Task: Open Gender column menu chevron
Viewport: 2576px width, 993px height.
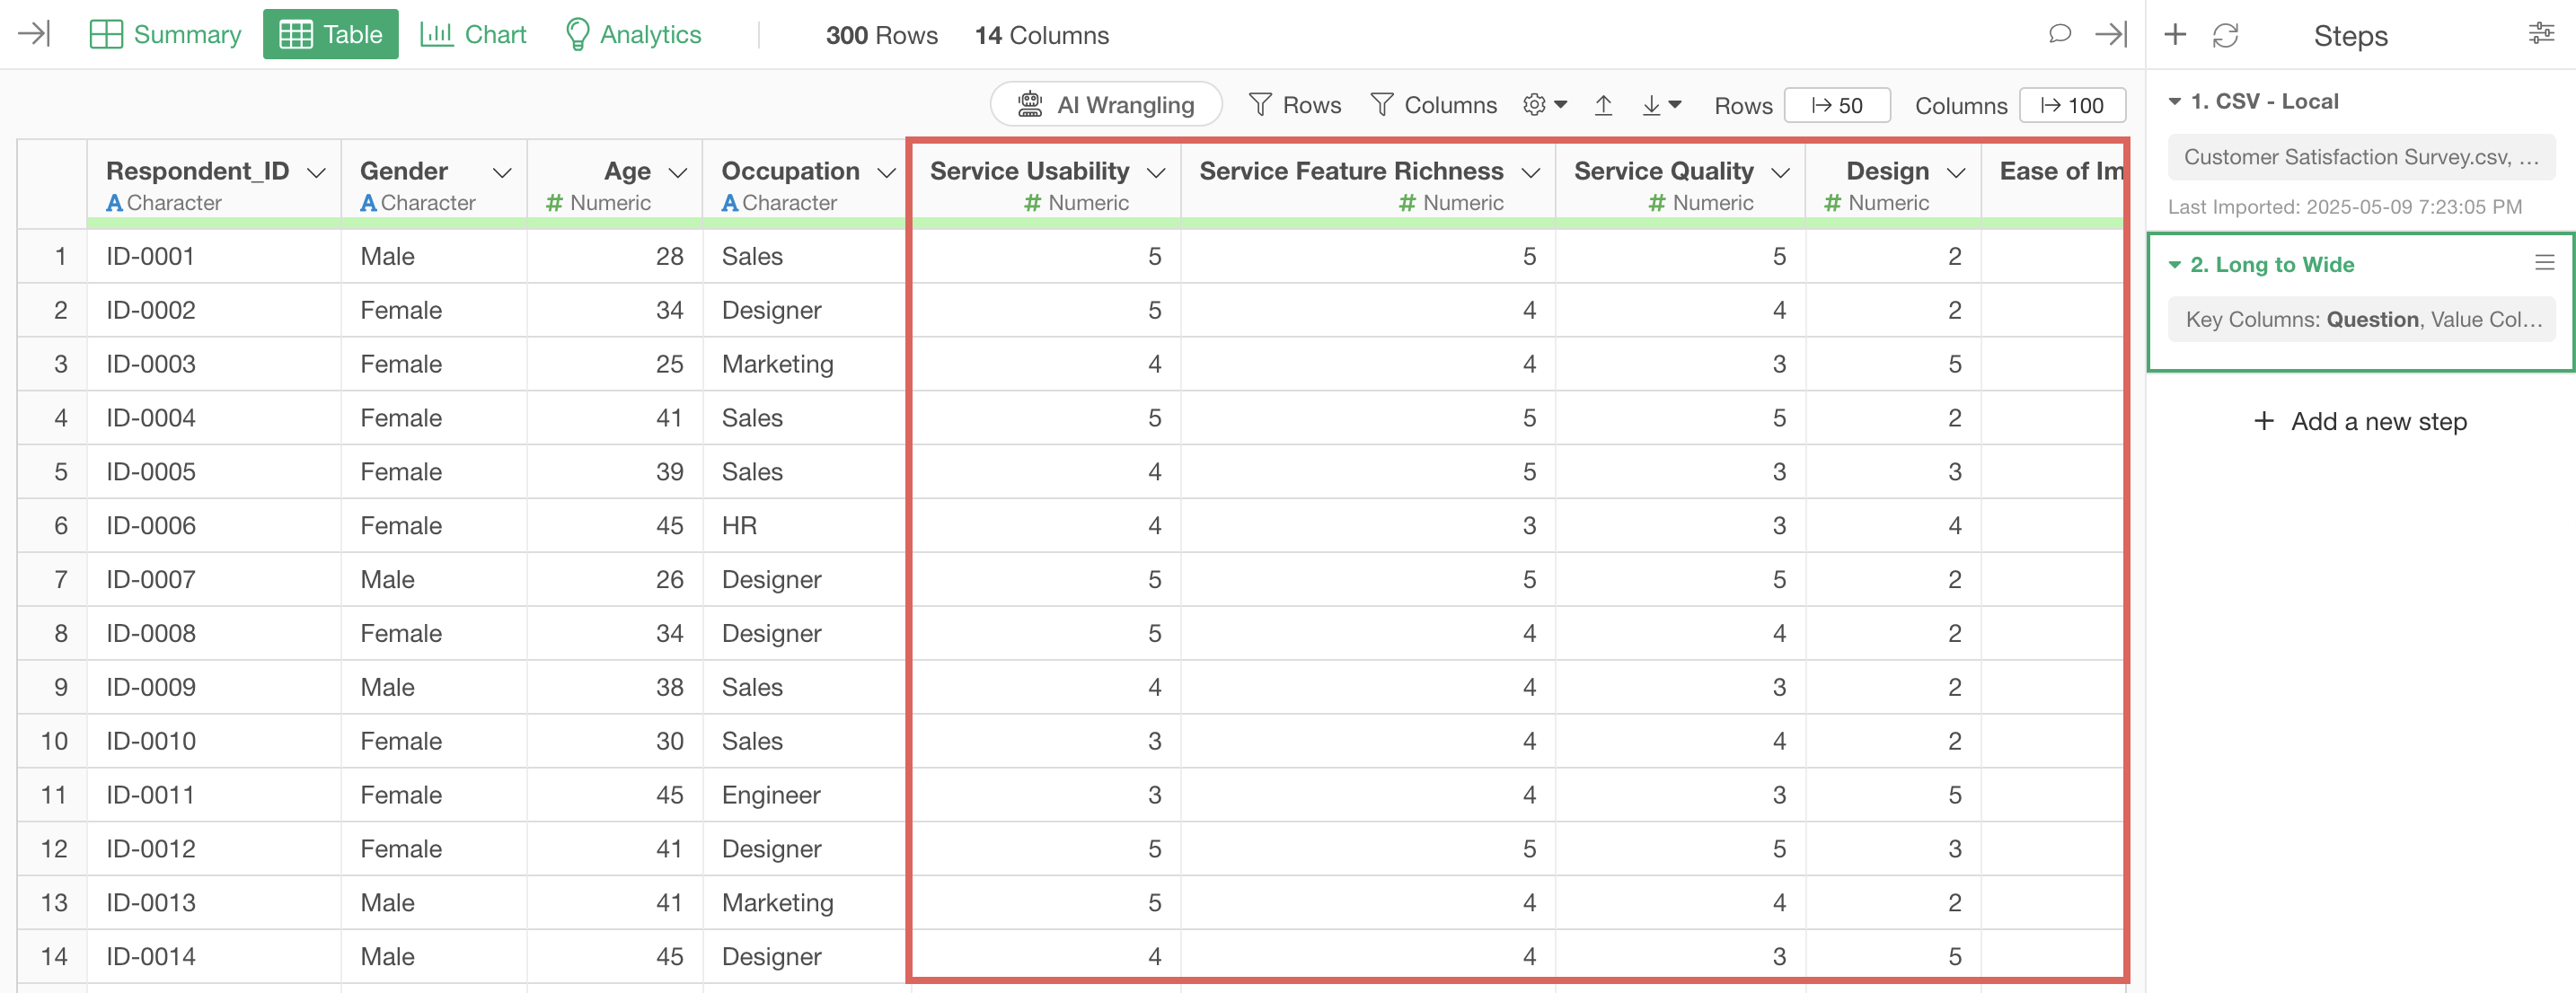Action: click(x=502, y=172)
